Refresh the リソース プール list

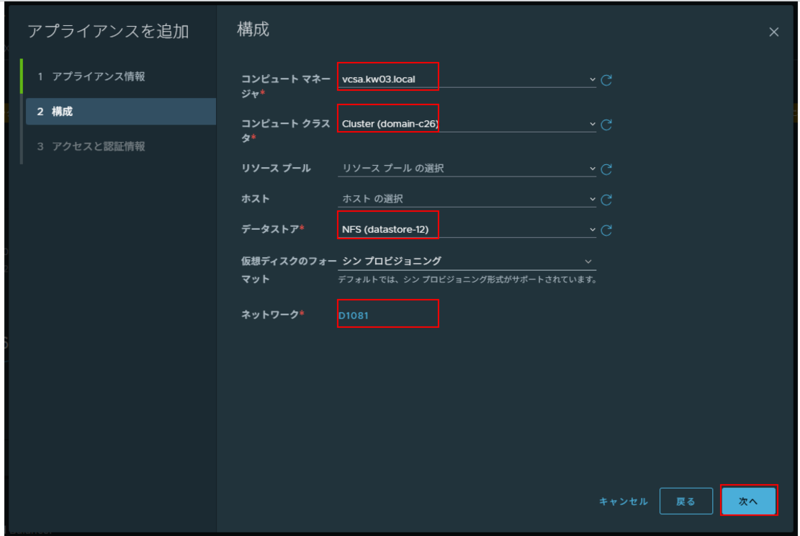coord(606,169)
